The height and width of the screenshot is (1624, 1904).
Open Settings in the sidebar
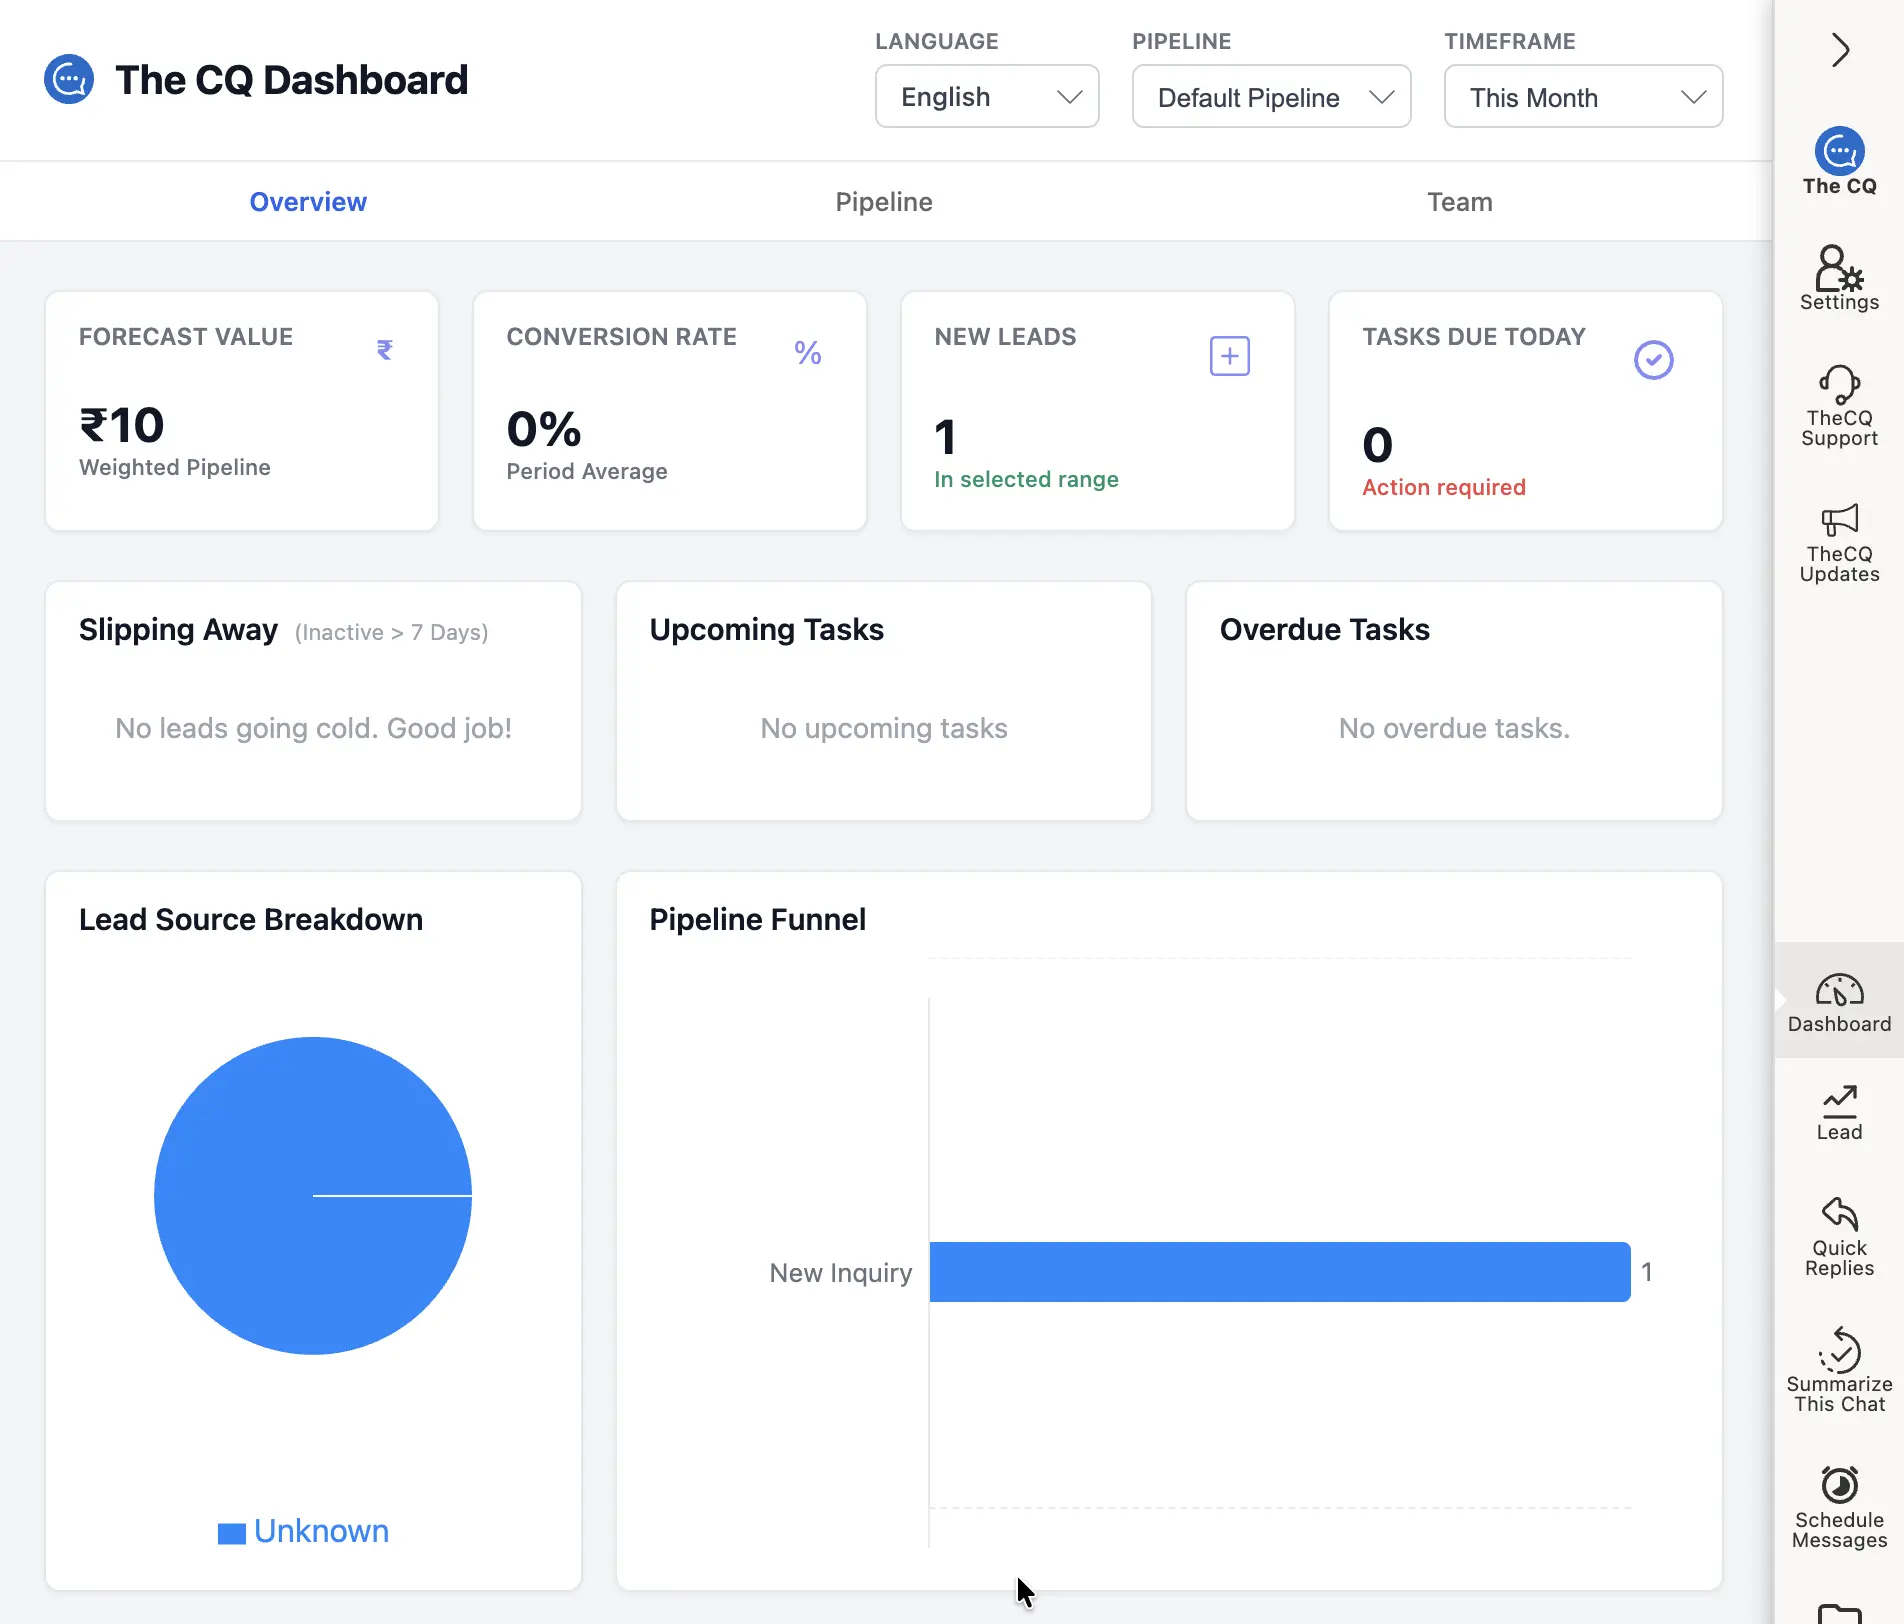pos(1839,279)
